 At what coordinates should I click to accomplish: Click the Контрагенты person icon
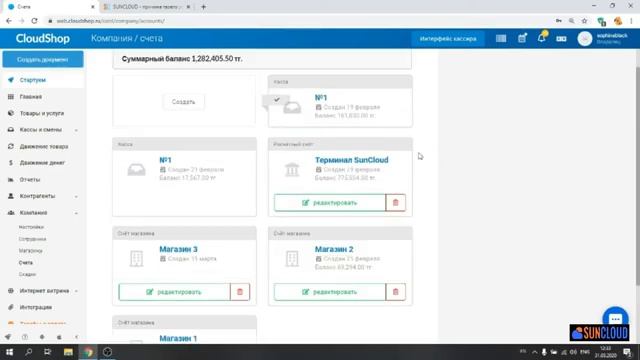(x=11, y=196)
